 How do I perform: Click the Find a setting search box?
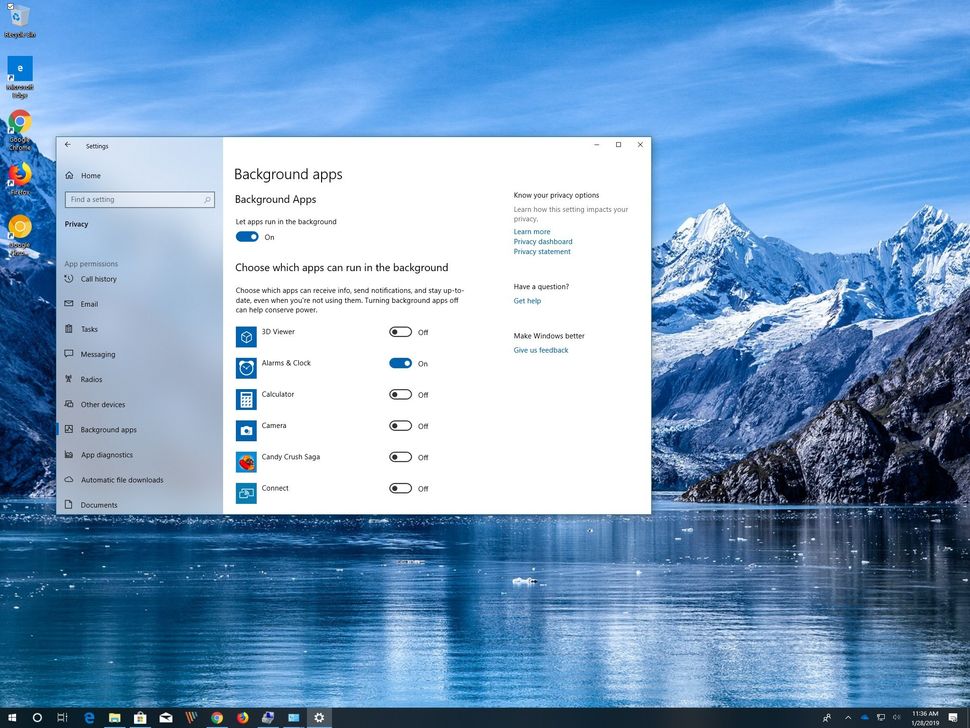tap(139, 199)
